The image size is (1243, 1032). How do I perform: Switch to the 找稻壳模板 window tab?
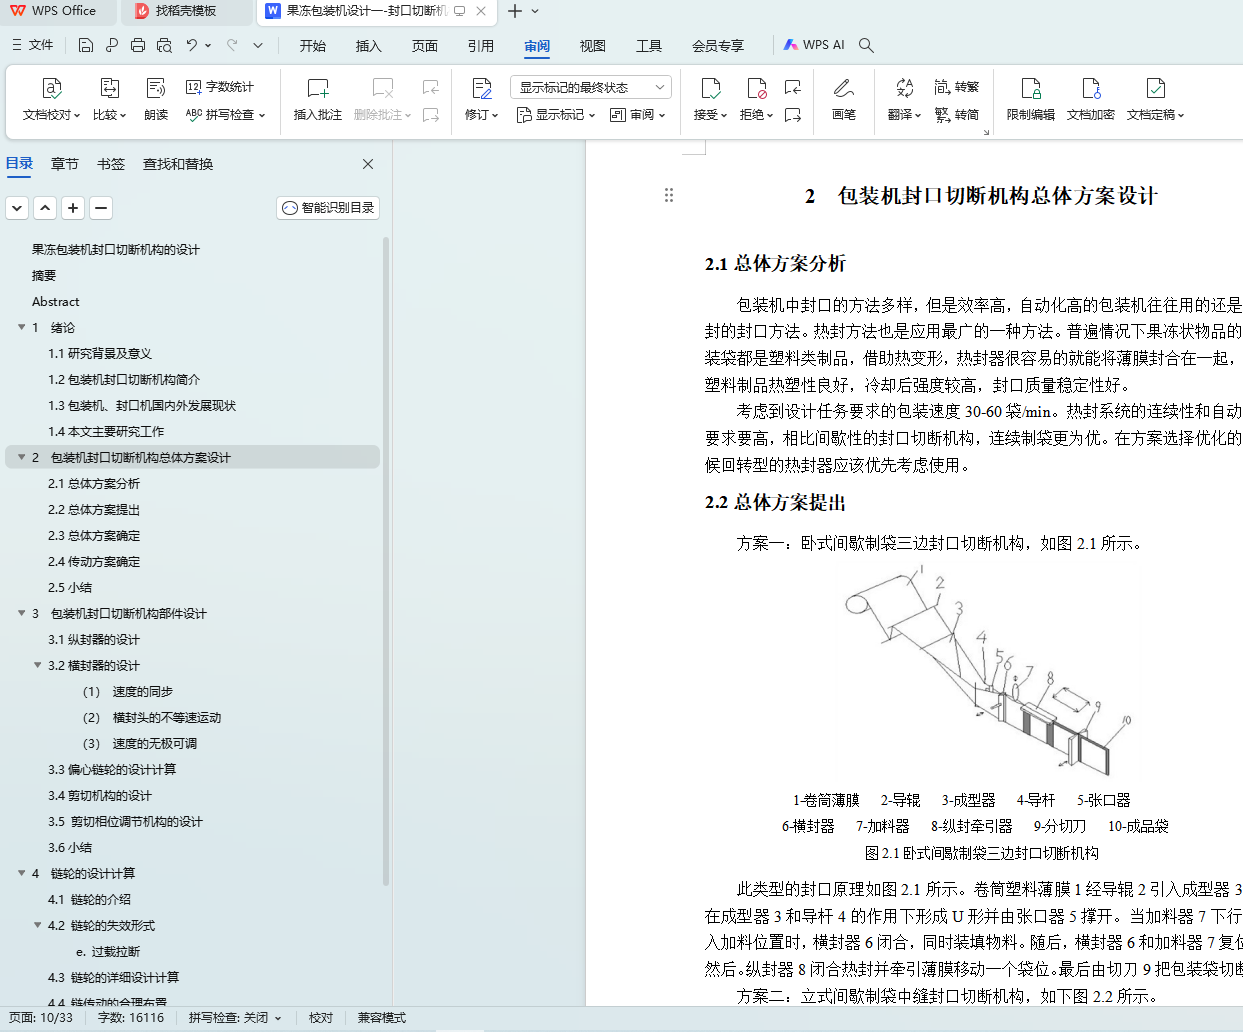[x=186, y=11]
